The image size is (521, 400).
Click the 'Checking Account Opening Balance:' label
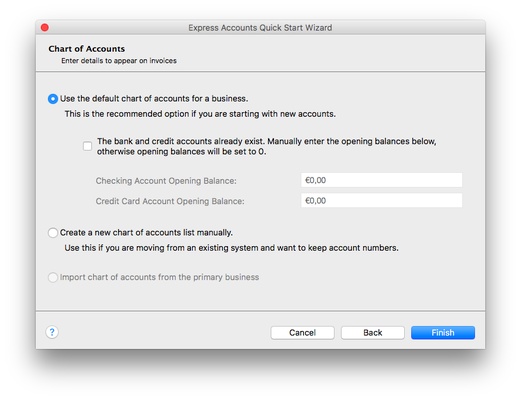tap(166, 181)
